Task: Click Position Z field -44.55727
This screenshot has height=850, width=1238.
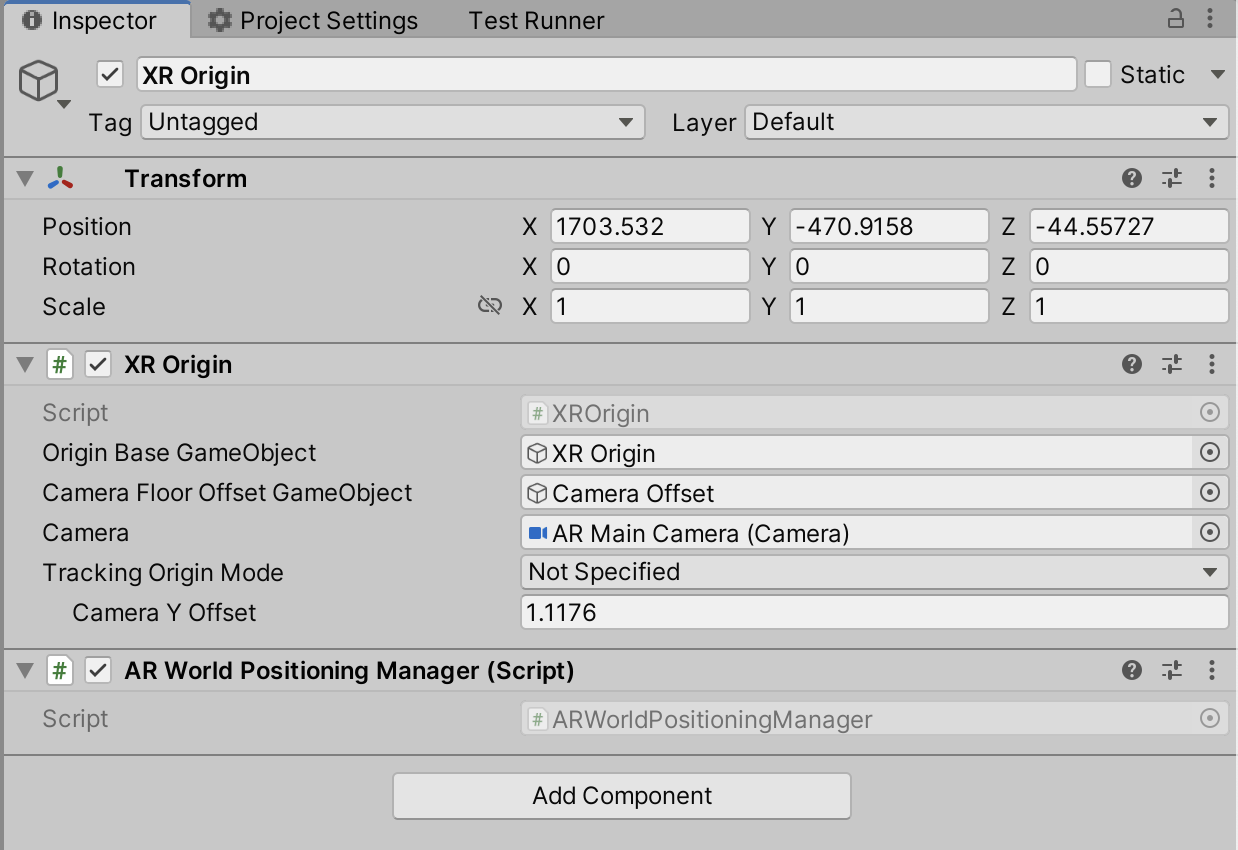Action: (1129, 227)
